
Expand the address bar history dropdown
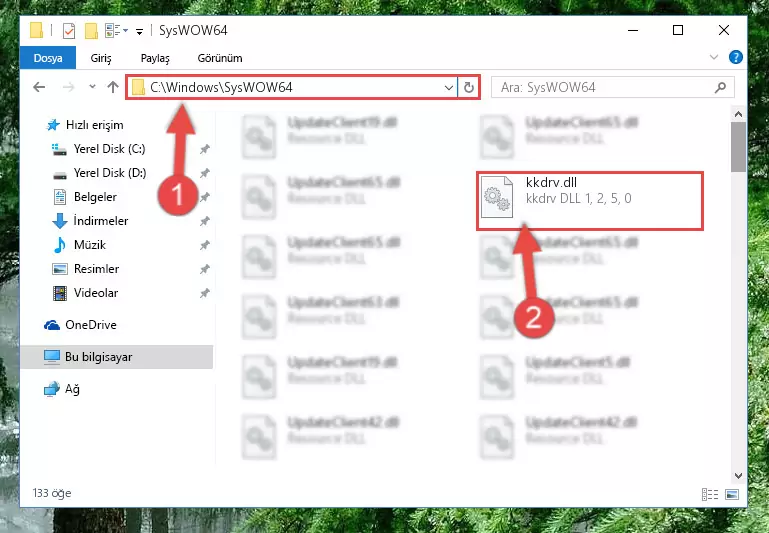pyautogui.click(x=448, y=88)
